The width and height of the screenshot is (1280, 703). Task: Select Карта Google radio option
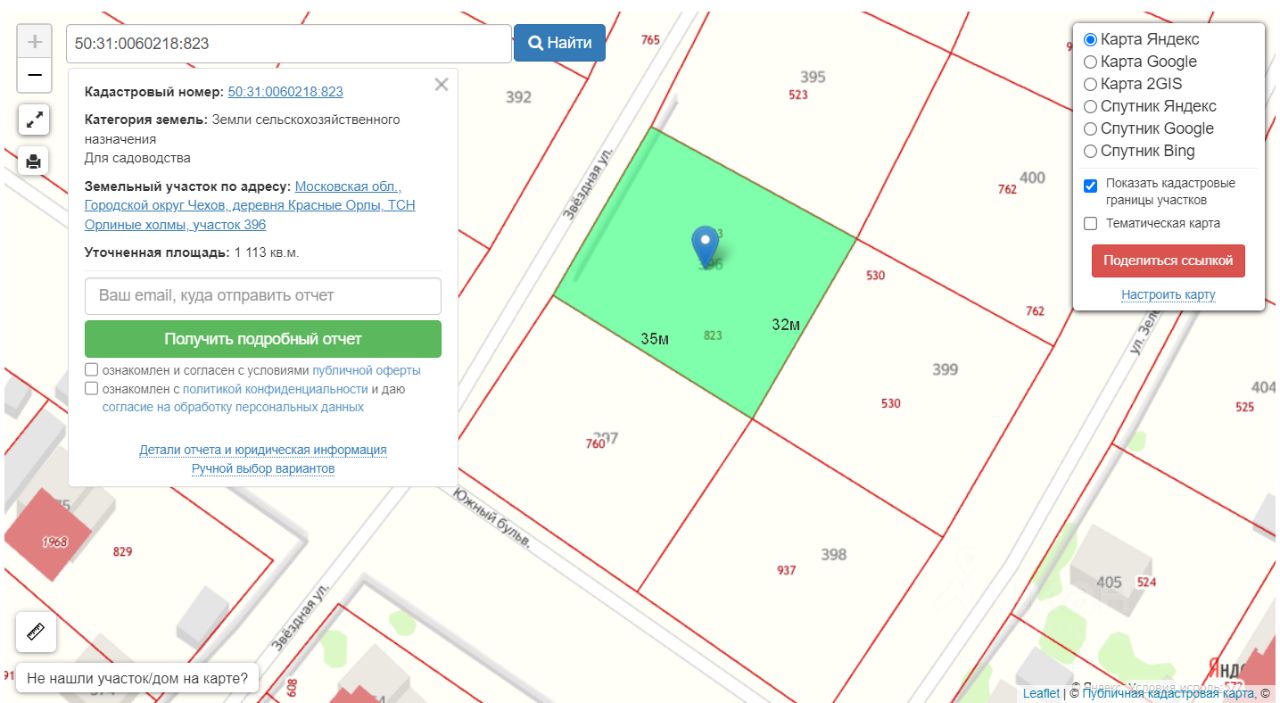point(1090,62)
